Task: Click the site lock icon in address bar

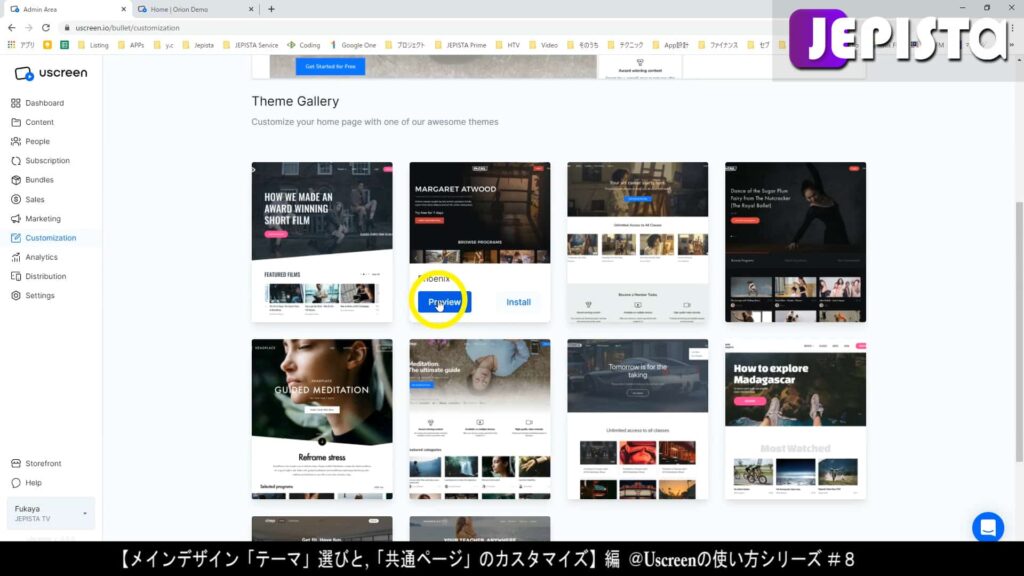Action: pyautogui.click(x=67, y=27)
